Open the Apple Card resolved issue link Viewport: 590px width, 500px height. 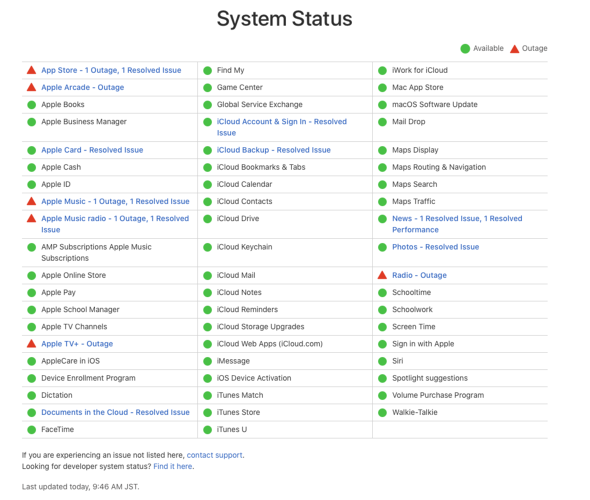(x=92, y=150)
